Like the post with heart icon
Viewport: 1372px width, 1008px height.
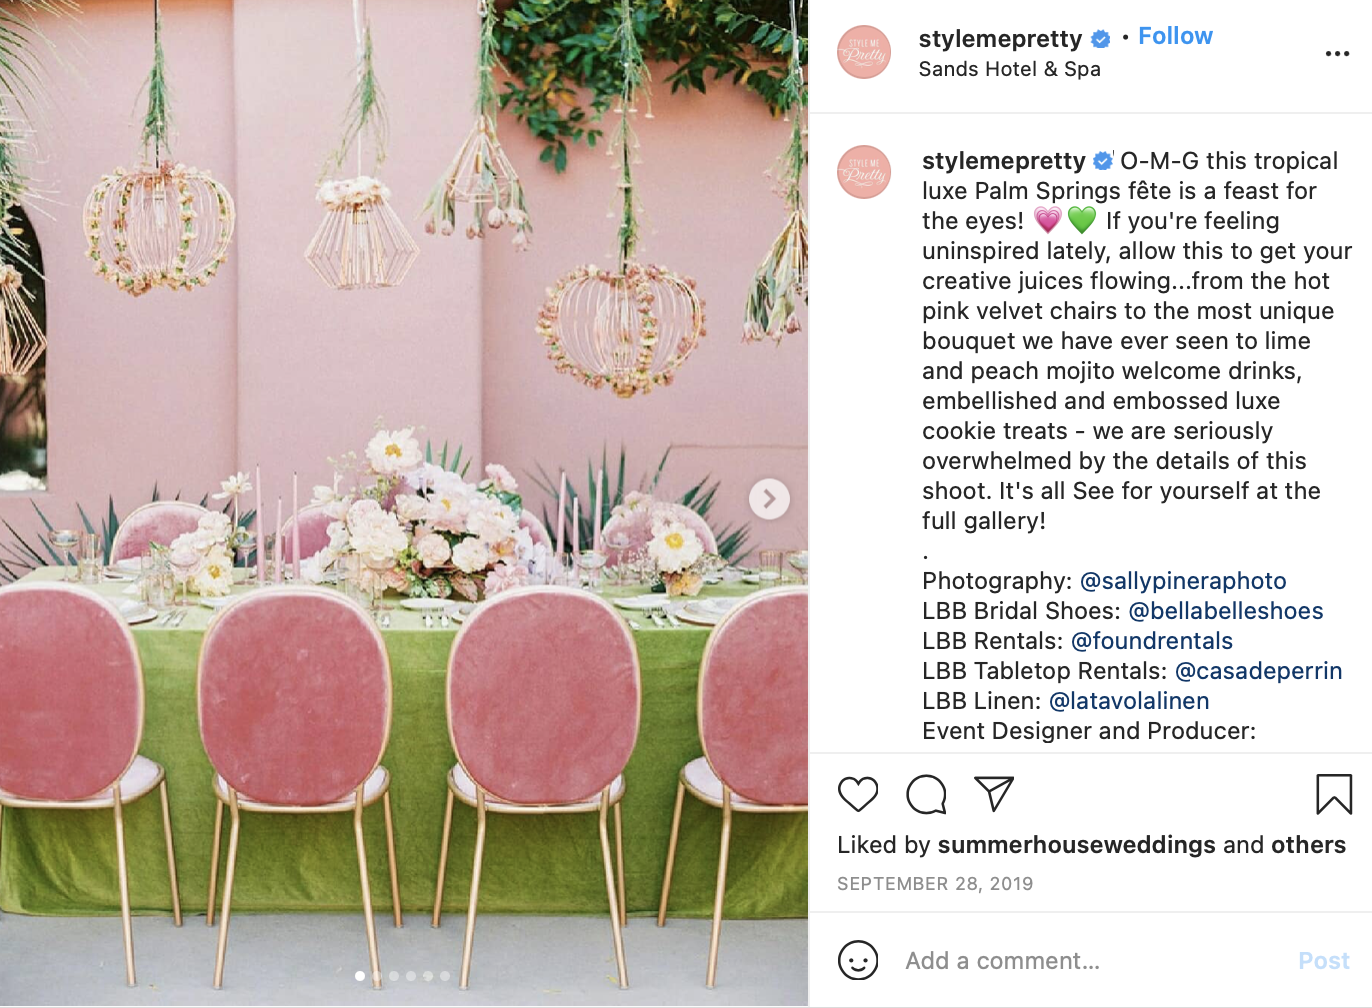click(x=858, y=794)
